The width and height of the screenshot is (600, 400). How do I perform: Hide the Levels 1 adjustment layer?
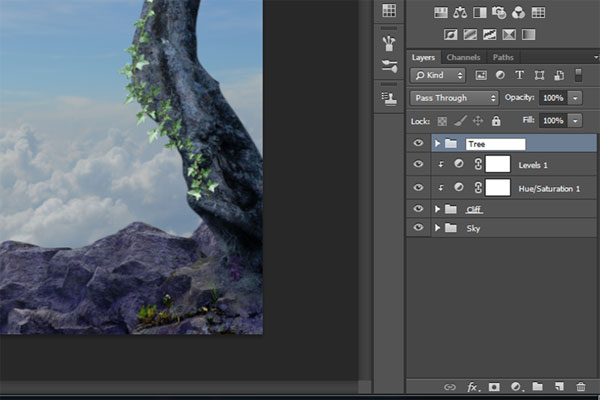418,164
